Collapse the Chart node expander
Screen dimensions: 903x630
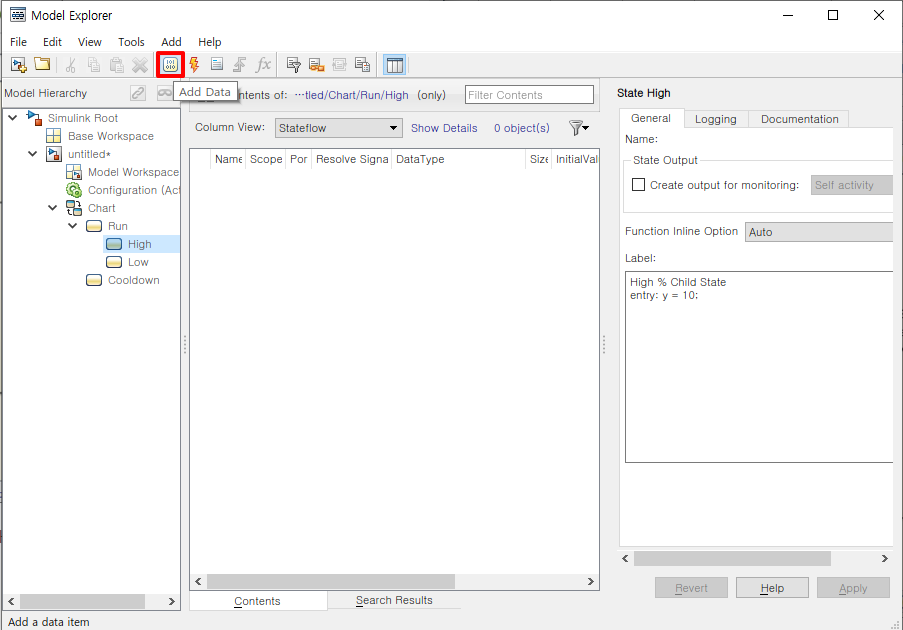53,208
